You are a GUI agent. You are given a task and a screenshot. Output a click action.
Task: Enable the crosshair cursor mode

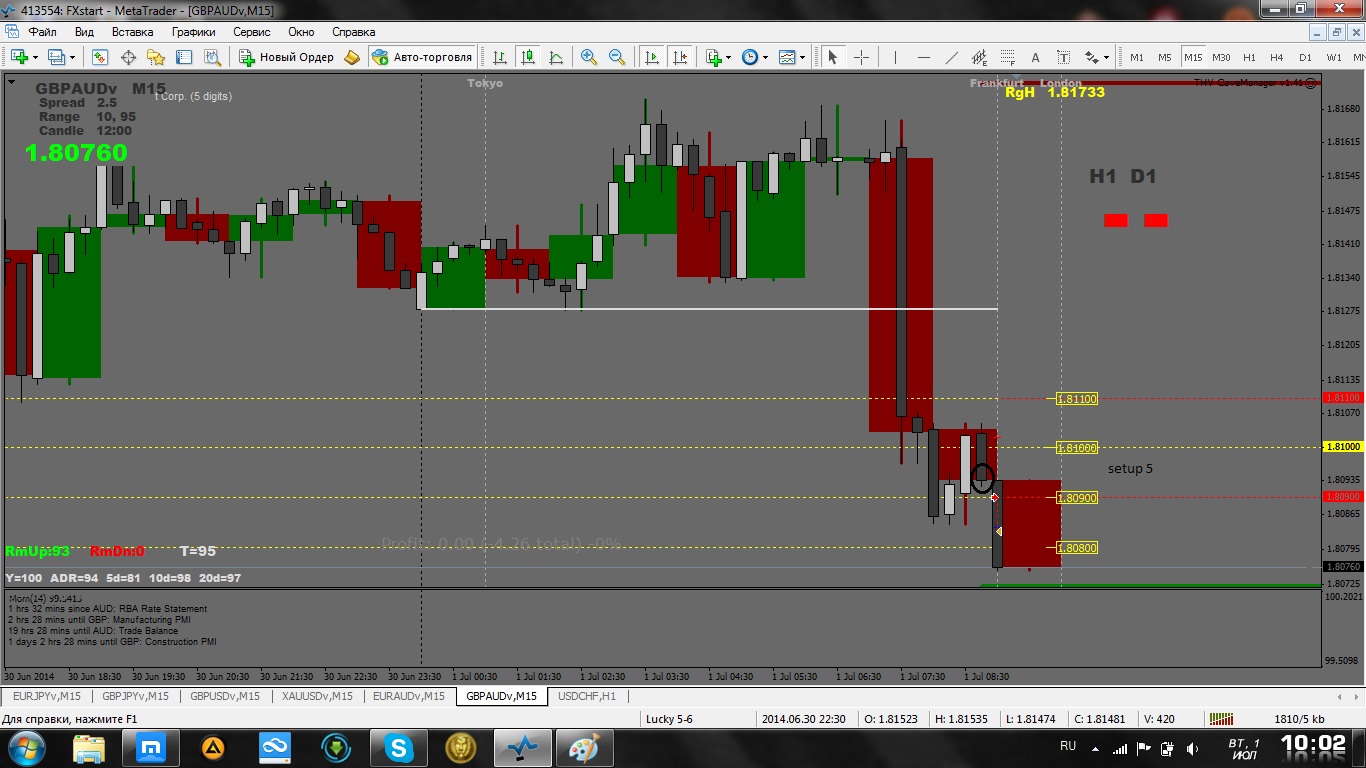pos(860,57)
